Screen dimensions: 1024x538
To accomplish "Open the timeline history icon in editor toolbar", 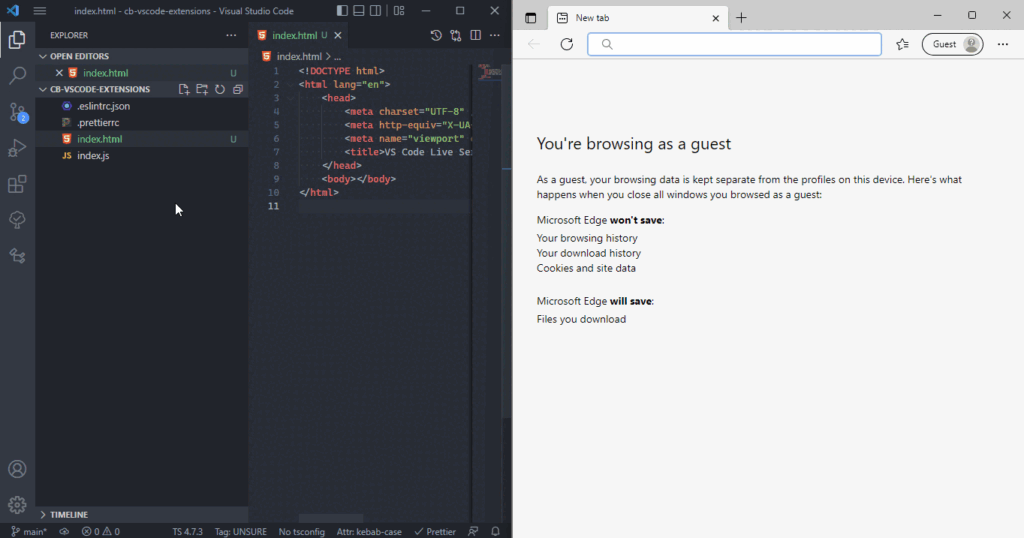I will tap(436, 35).
